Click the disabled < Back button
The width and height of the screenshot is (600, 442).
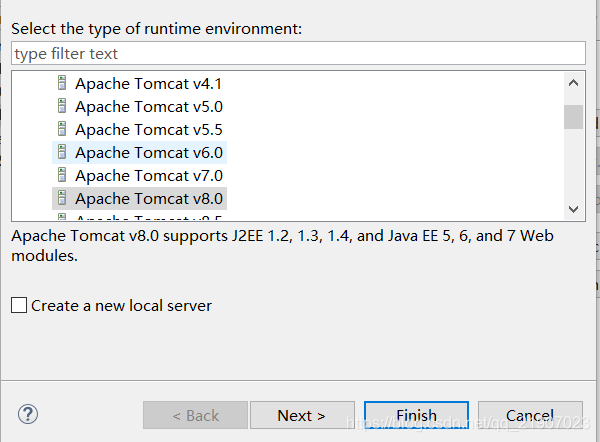click(196, 415)
